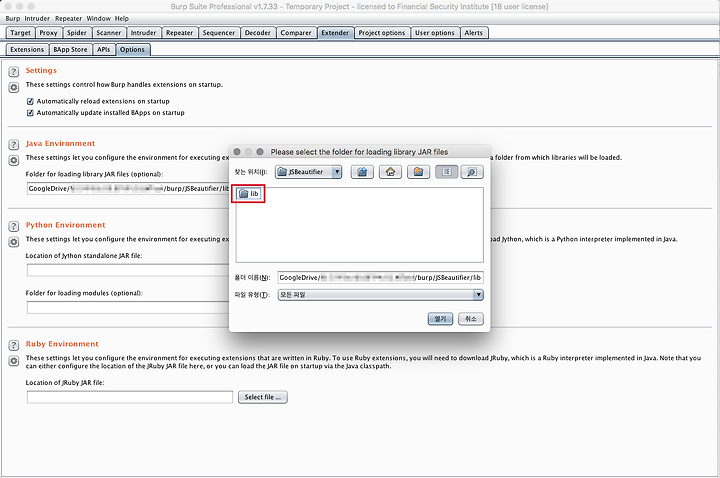Click gear icon under Settings section
Screen dimensions: 720x478
(14, 87)
